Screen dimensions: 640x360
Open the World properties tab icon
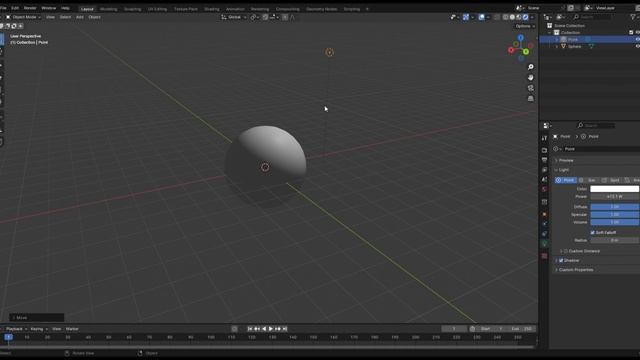544,189
